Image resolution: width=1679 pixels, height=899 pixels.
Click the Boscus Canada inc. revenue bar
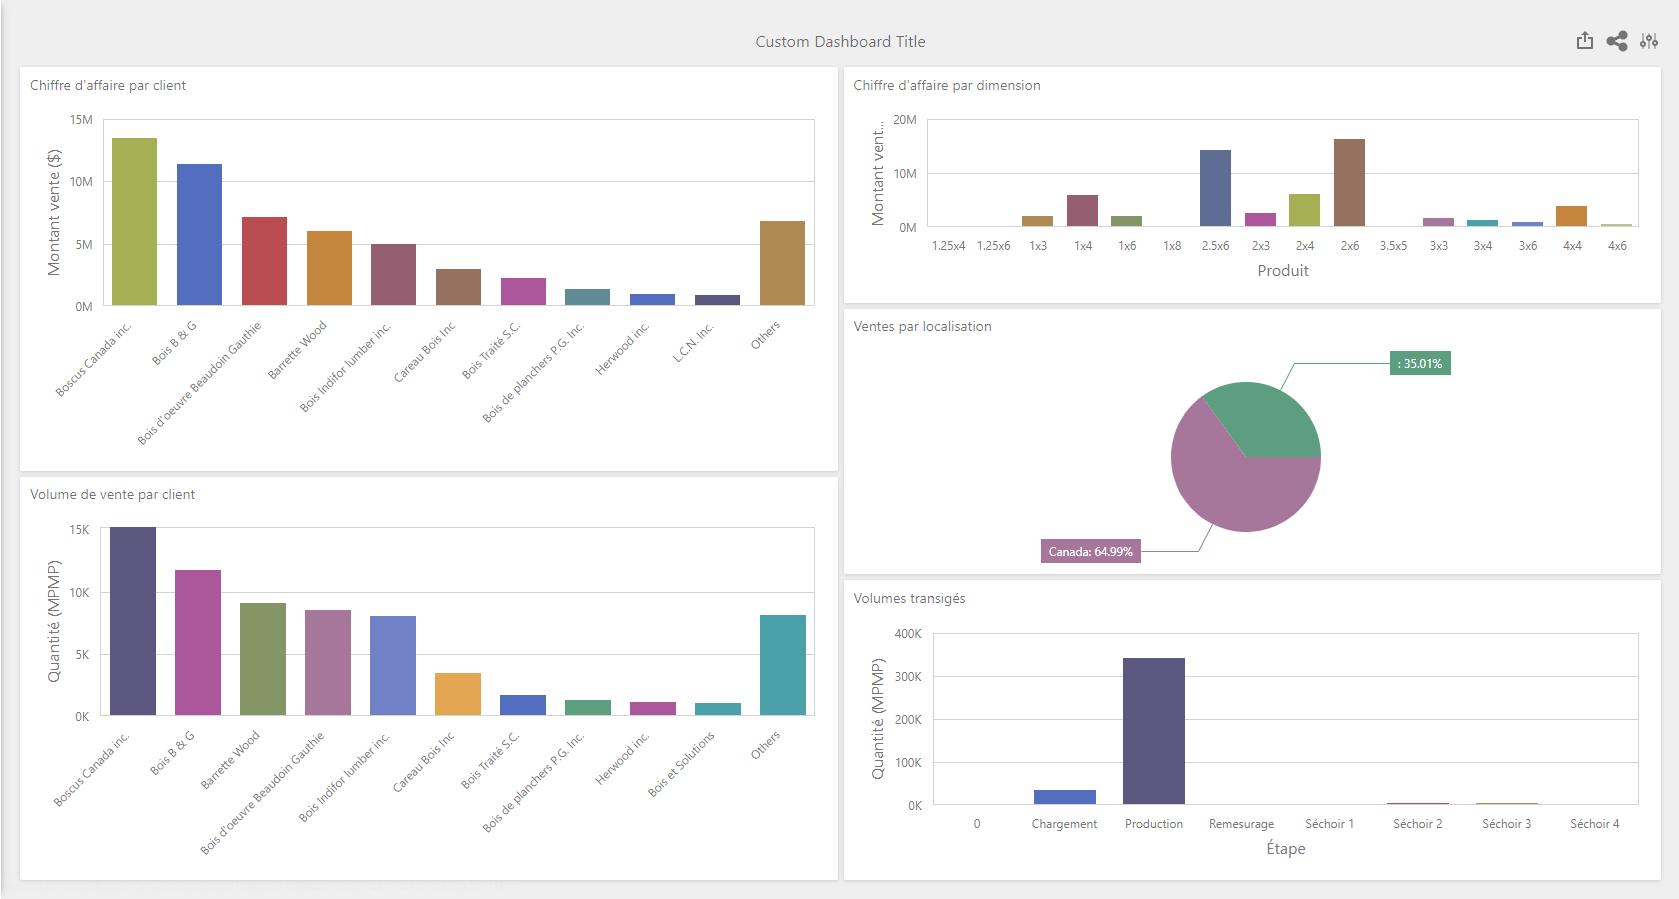[134, 222]
